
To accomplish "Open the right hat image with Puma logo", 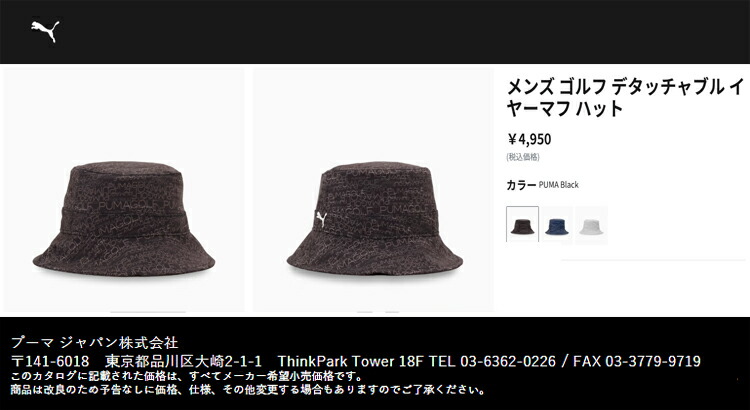I will (x=374, y=190).
